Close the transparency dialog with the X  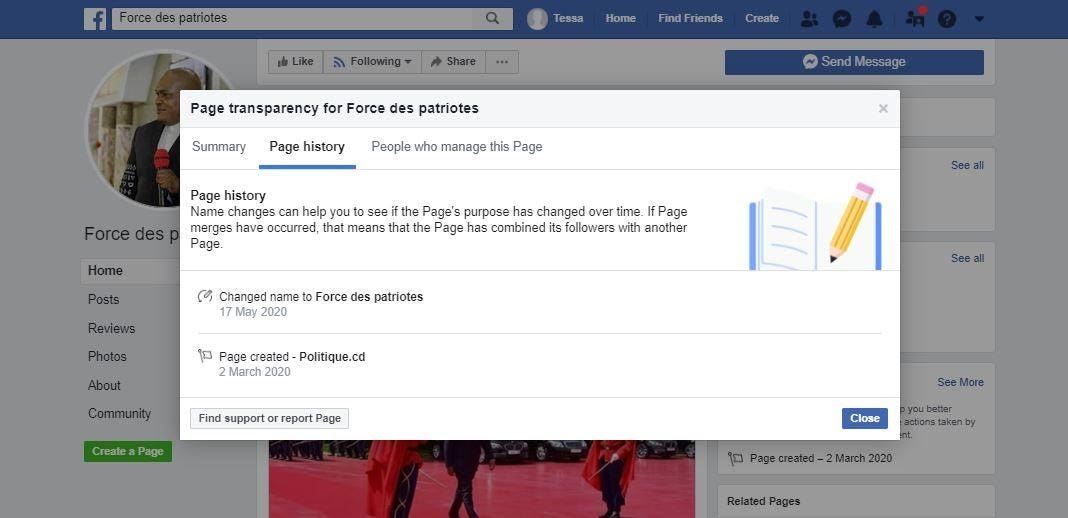(x=883, y=108)
